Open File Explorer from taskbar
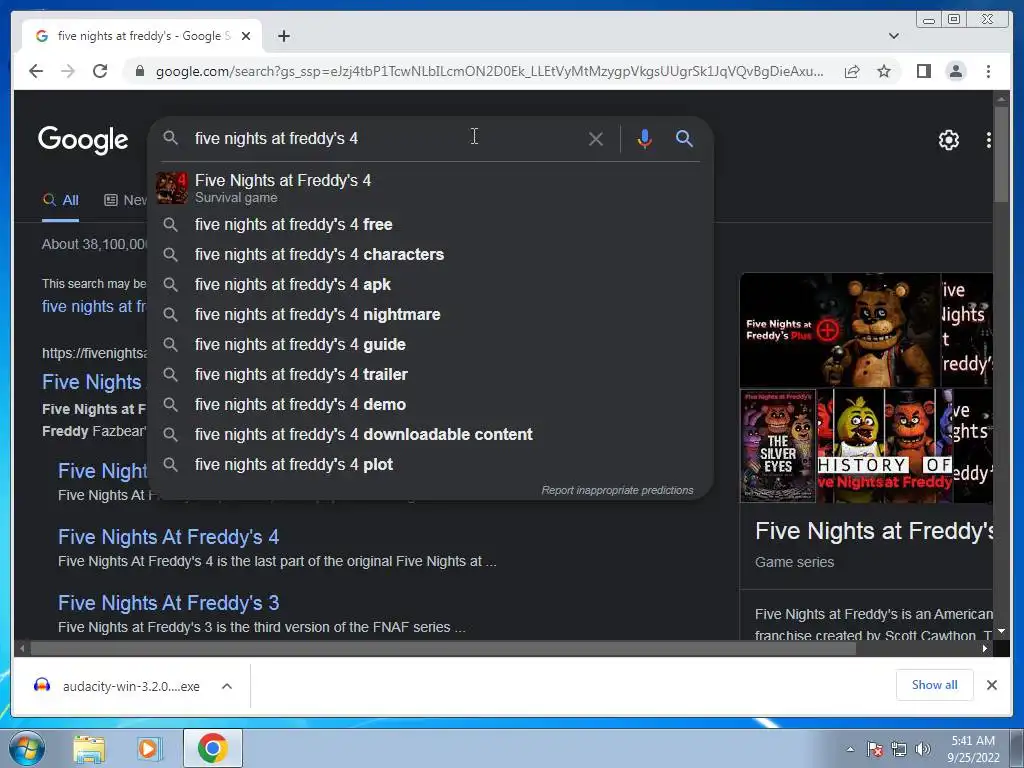This screenshot has width=1024, height=768. (89, 749)
